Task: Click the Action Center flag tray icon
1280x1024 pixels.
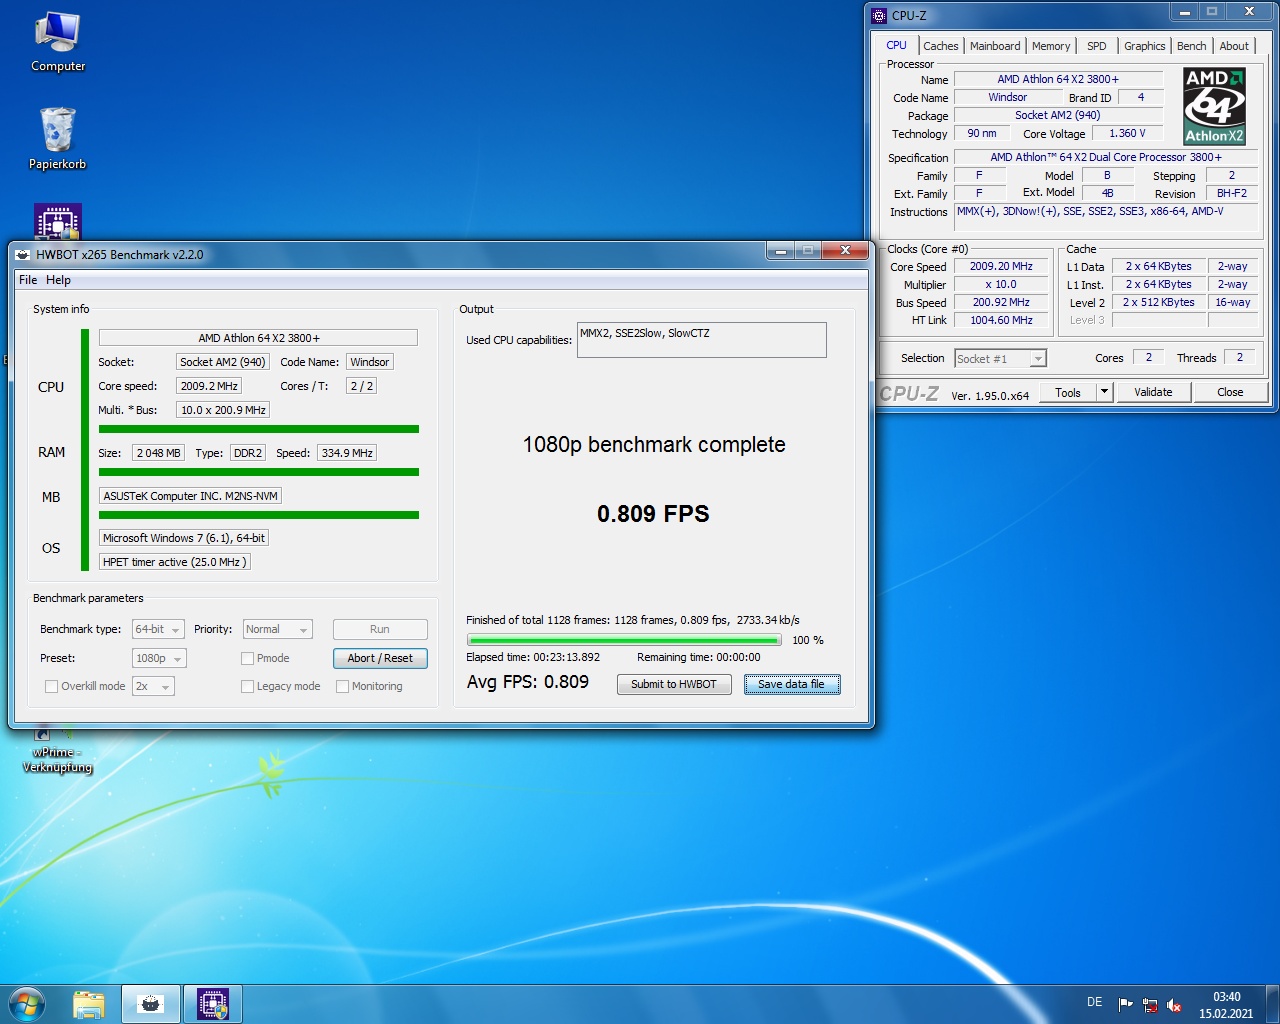Action: pos(1125,1005)
